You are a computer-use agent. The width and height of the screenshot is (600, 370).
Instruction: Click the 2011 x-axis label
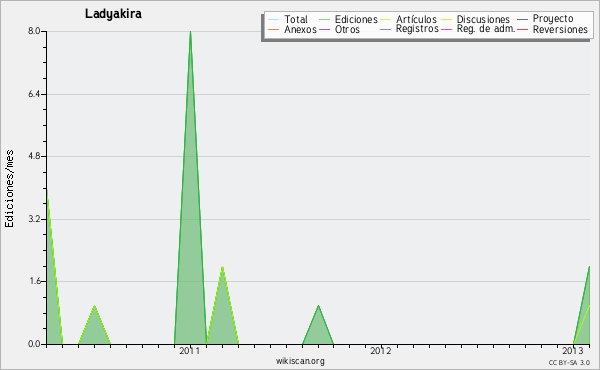pos(190,350)
